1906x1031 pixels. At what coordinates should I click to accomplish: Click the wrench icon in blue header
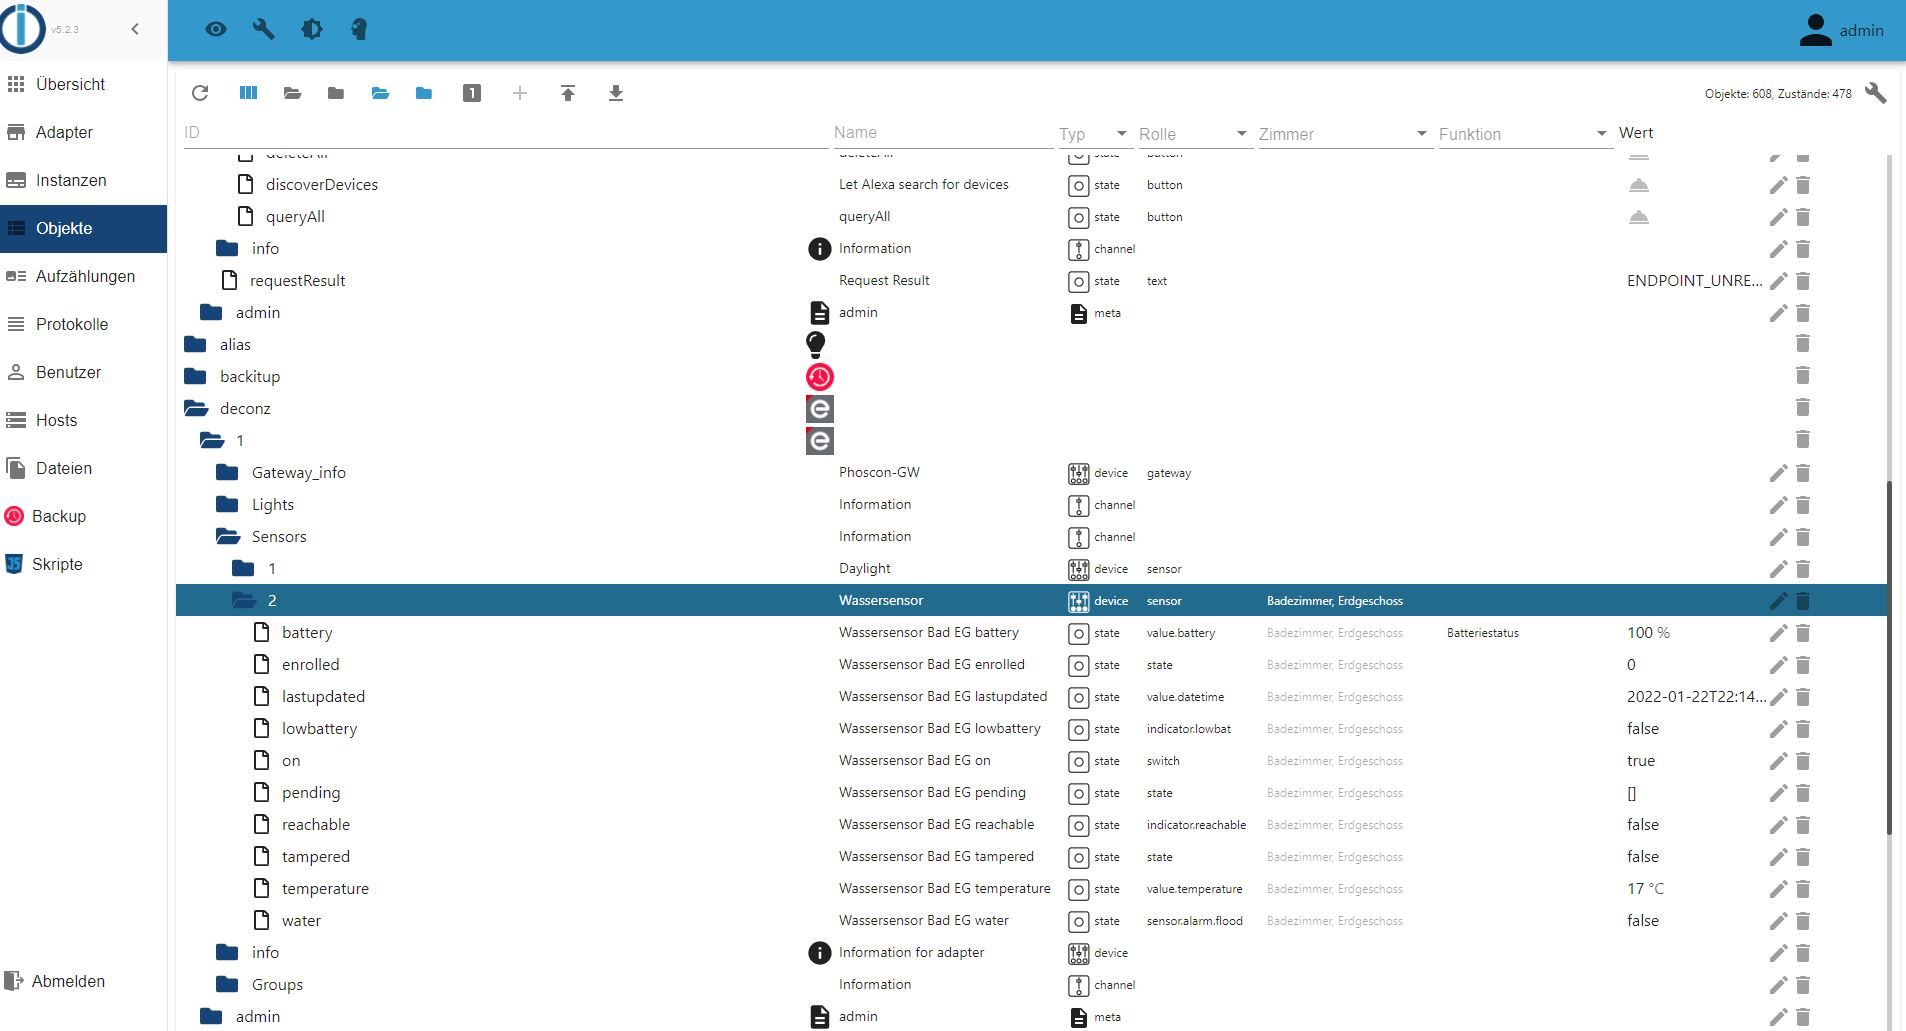(x=264, y=29)
